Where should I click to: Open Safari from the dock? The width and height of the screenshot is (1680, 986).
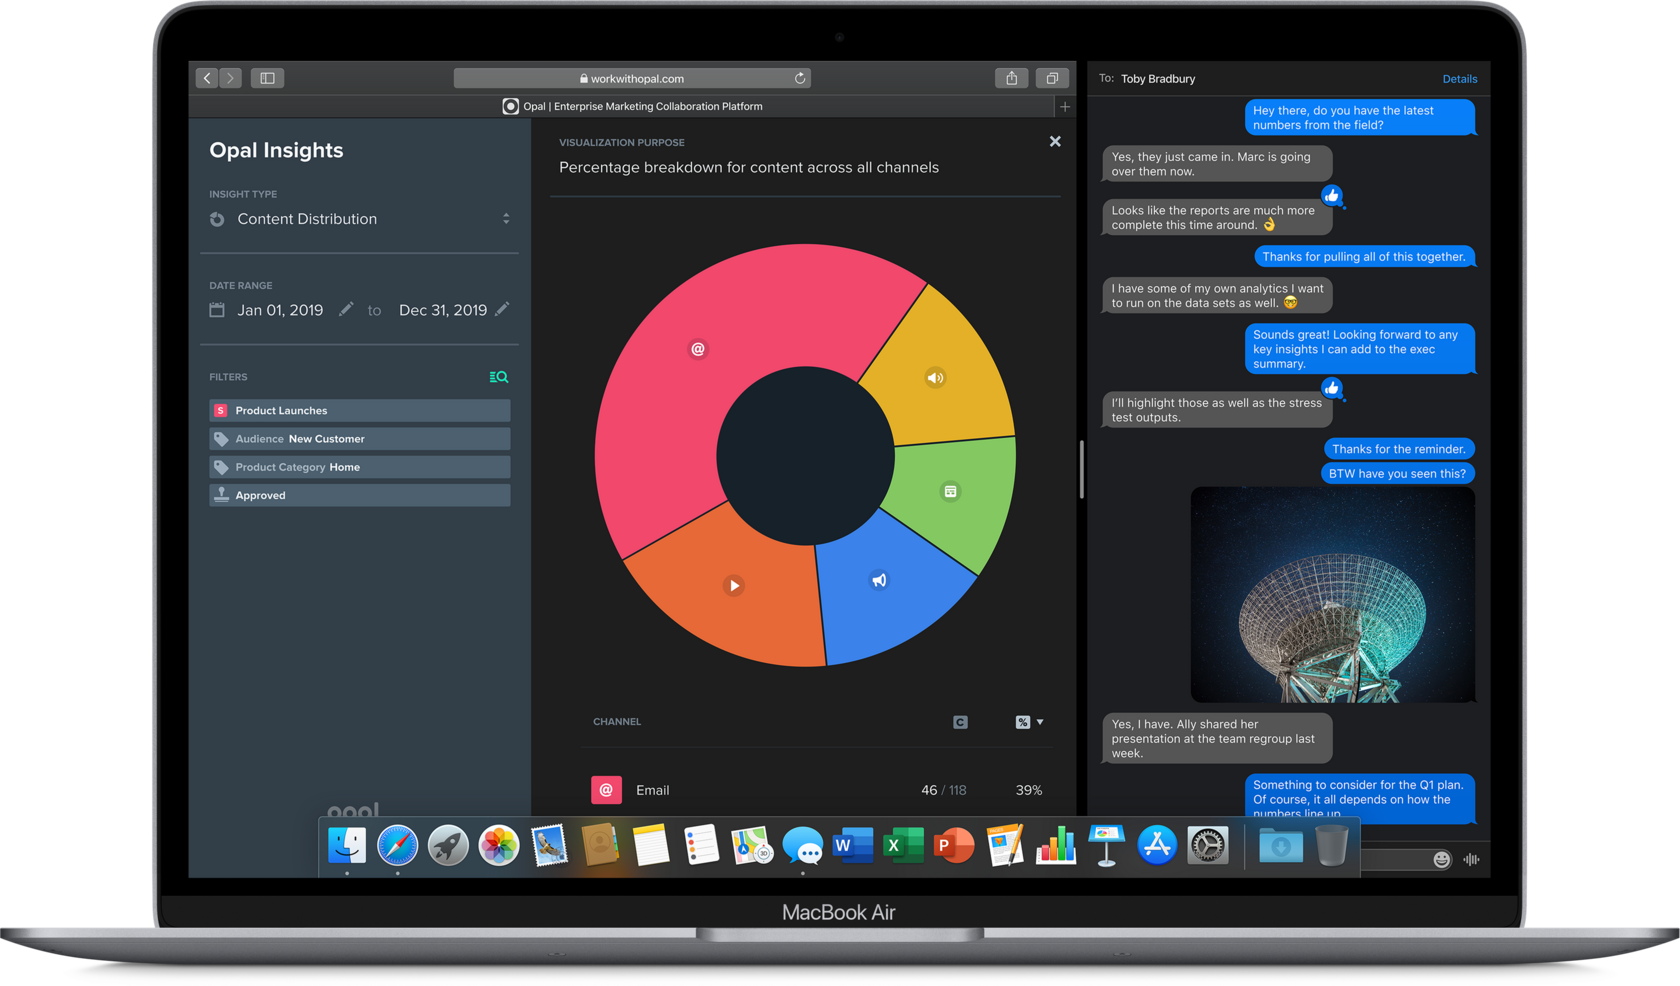[x=398, y=846]
